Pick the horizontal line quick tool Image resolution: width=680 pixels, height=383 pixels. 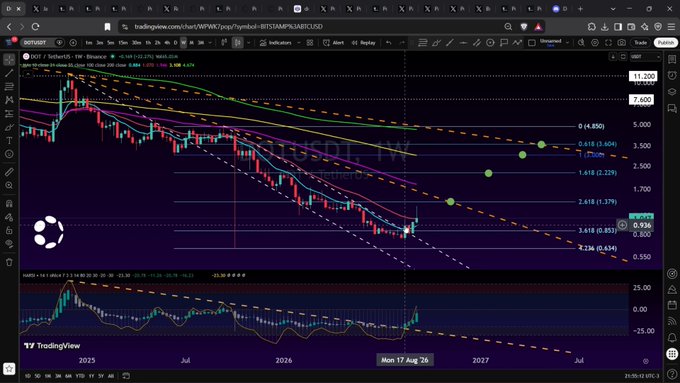pyautogui.click(x=463, y=43)
